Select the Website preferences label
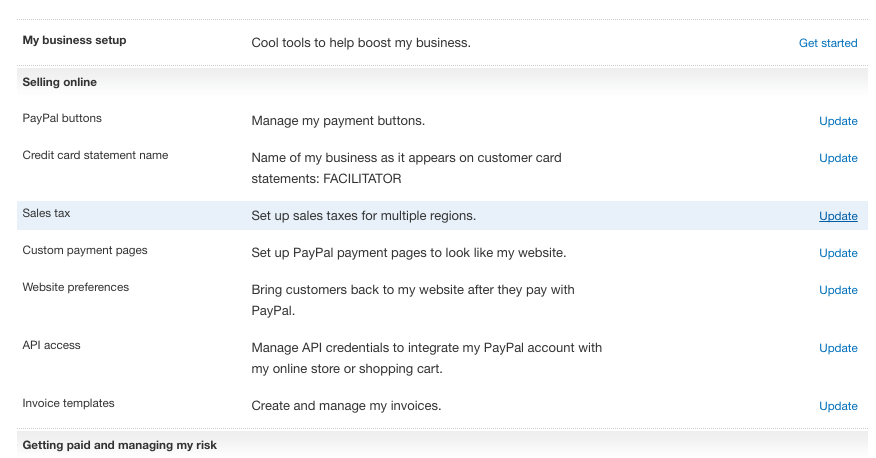The height and width of the screenshot is (458, 876). pos(75,287)
